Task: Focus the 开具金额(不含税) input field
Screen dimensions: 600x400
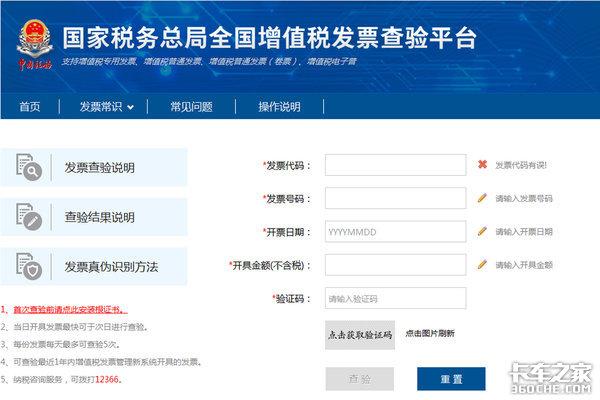Action: pyautogui.click(x=396, y=264)
